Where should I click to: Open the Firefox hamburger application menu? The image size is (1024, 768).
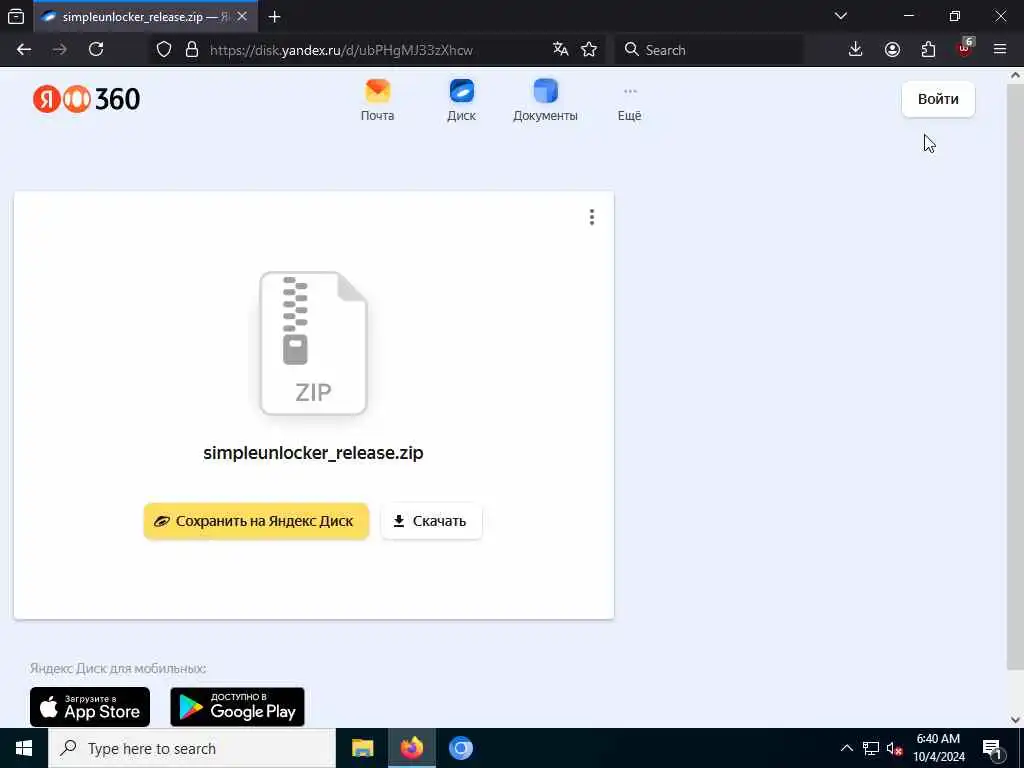tap(1000, 50)
